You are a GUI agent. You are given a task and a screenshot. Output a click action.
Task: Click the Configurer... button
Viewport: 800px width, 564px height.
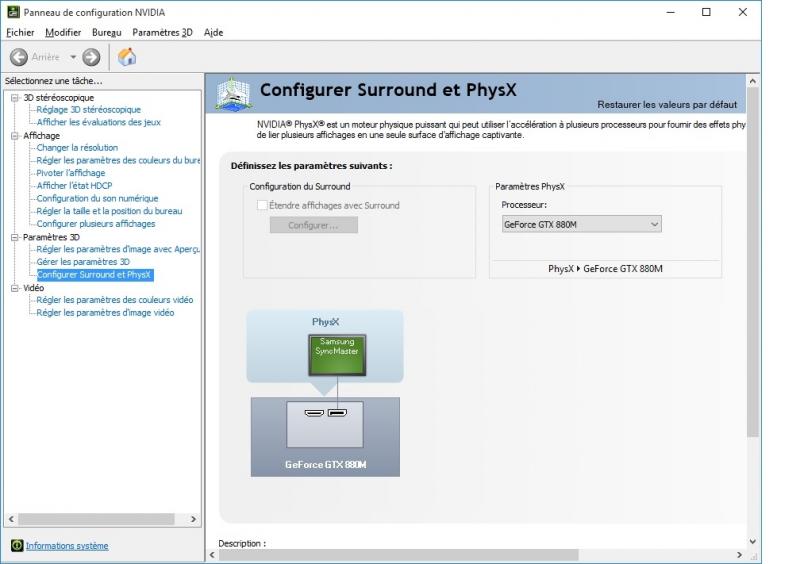tap(314, 225)
